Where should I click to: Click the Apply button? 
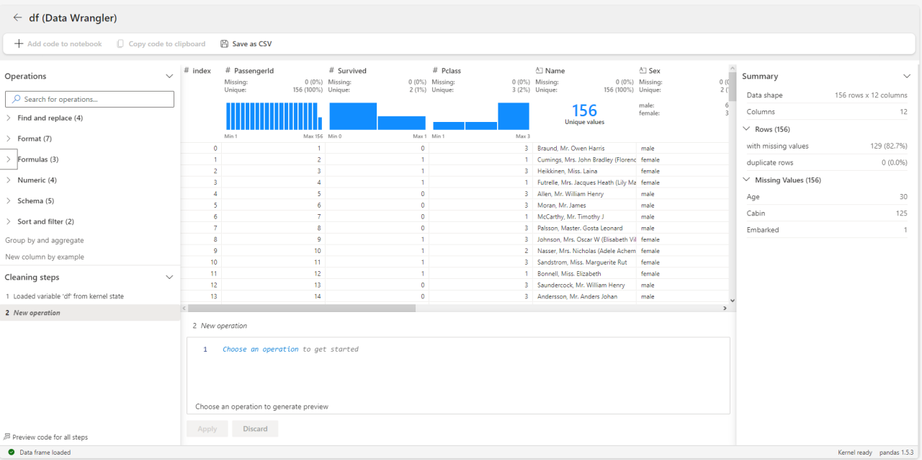tap(207, 429)
